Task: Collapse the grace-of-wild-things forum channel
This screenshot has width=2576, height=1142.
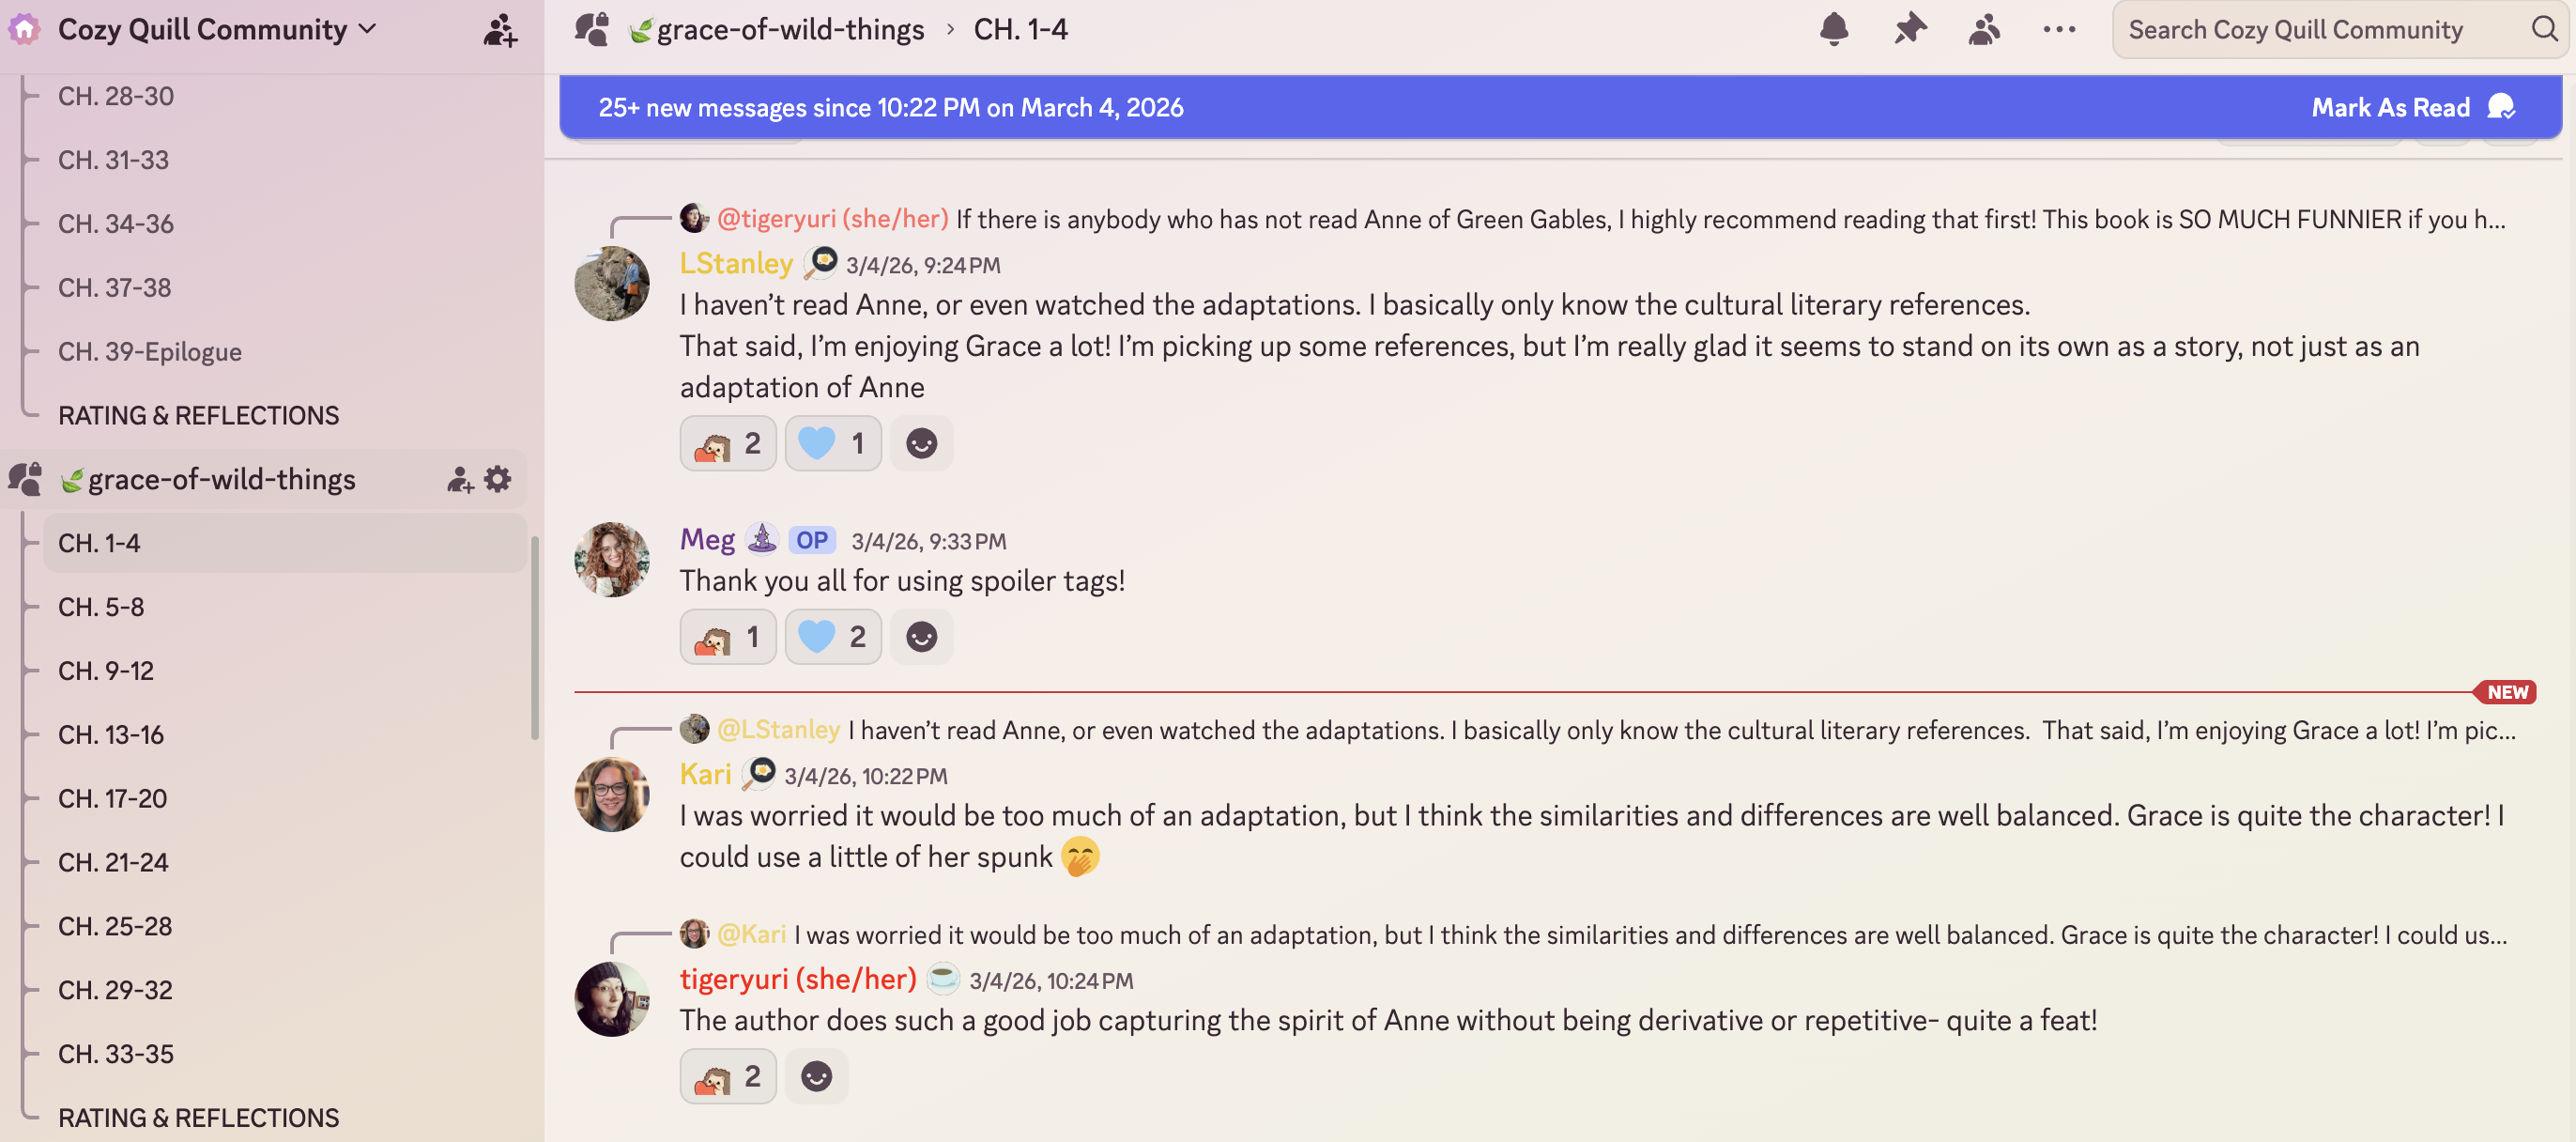Action: (221, 479)
